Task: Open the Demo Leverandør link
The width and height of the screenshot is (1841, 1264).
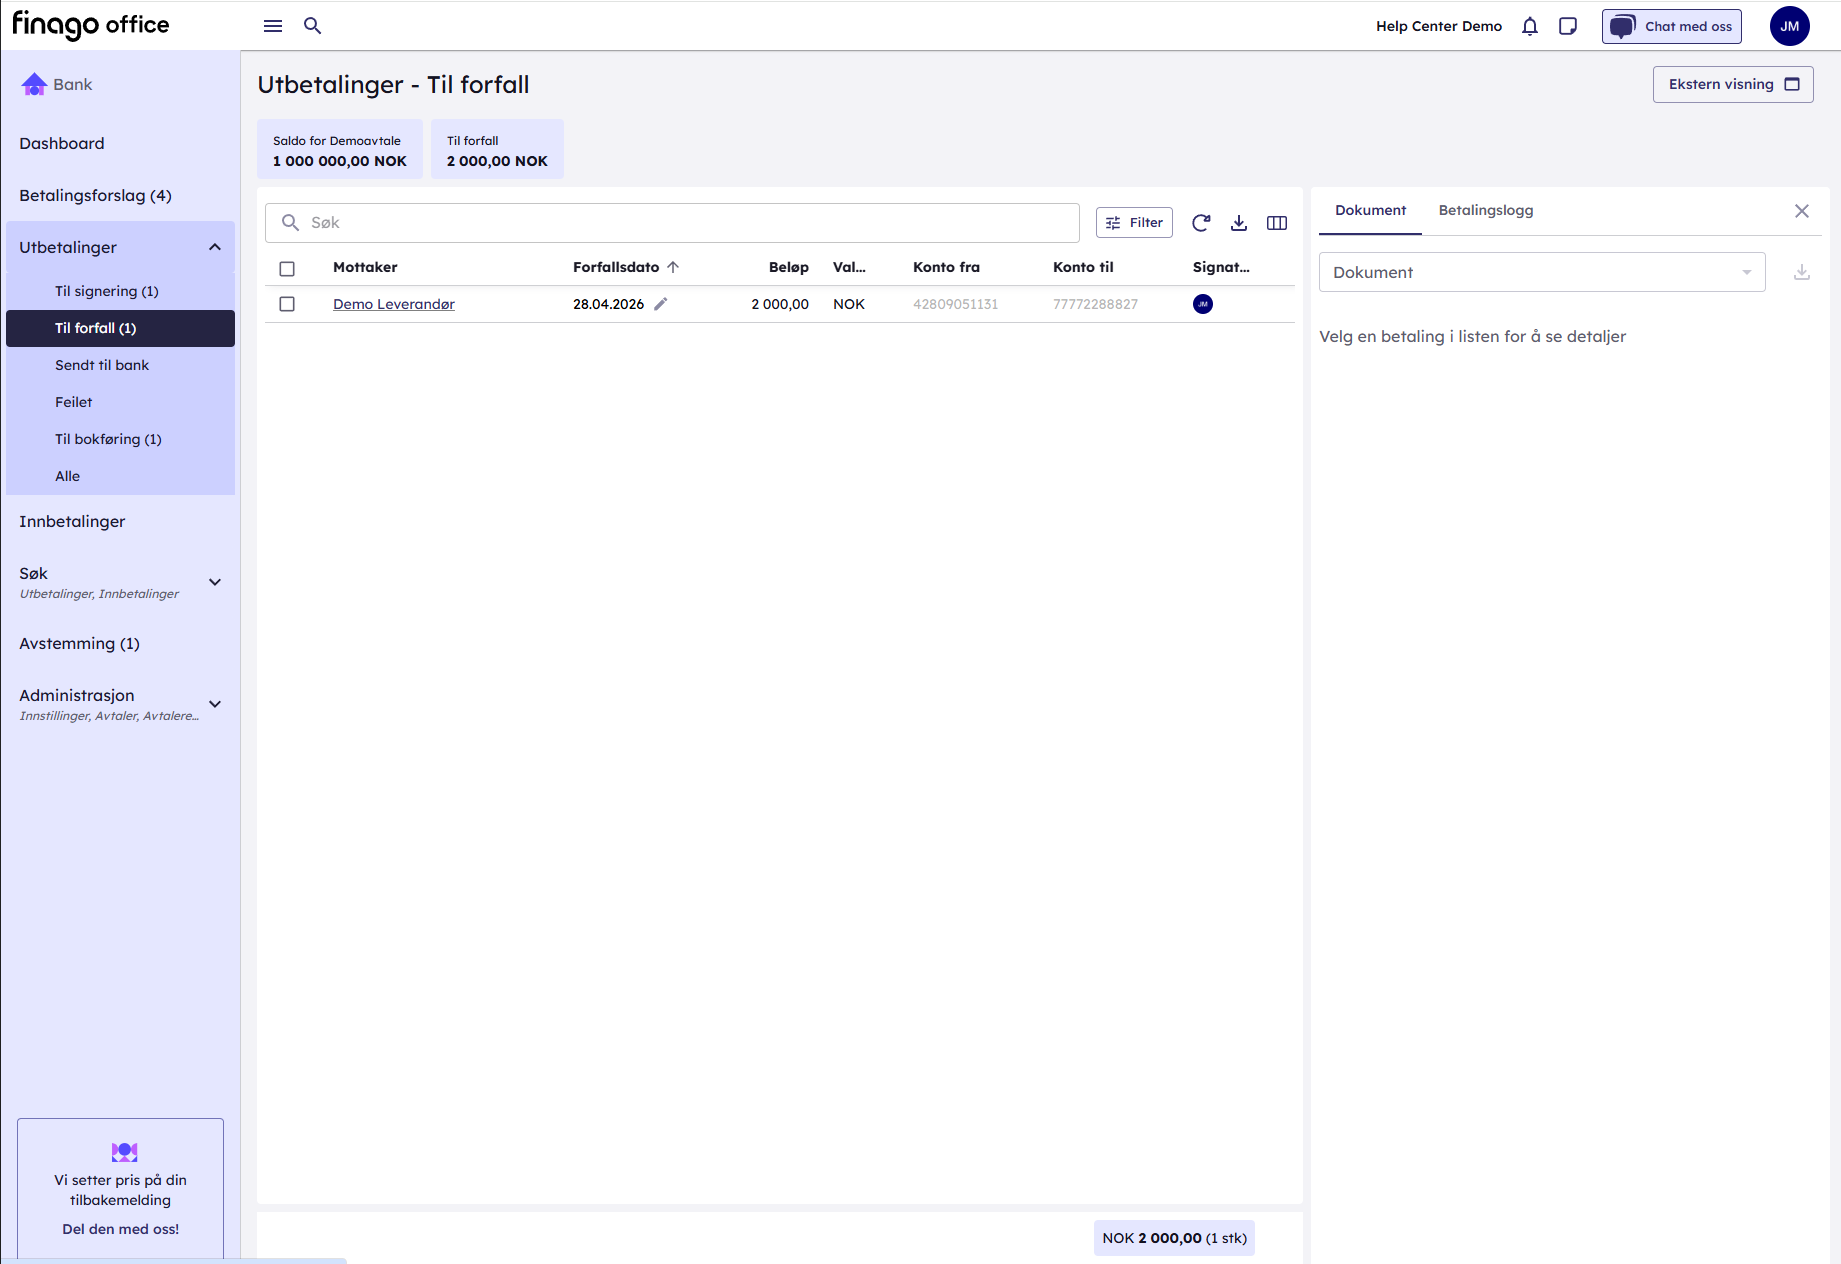Action: click(393, 304)
